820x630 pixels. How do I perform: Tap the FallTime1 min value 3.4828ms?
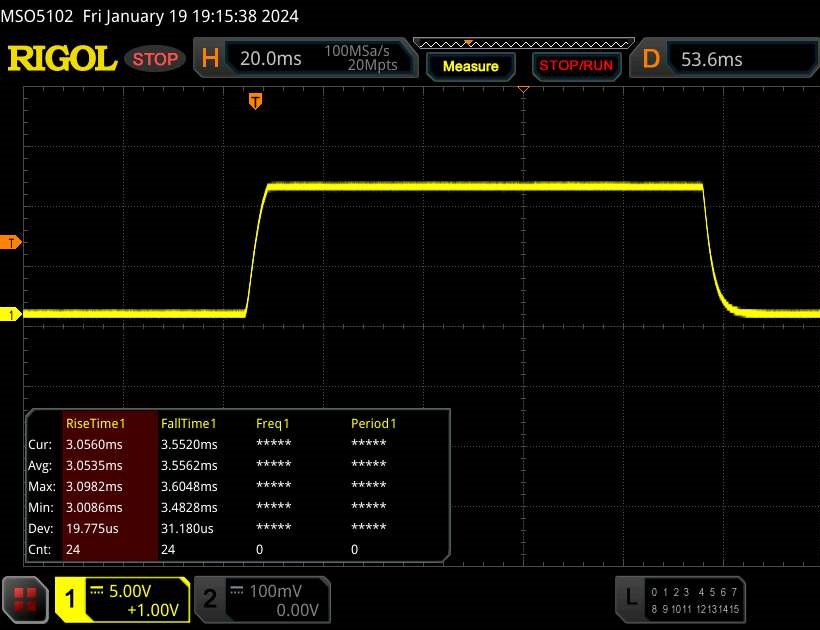pos(189,507)
